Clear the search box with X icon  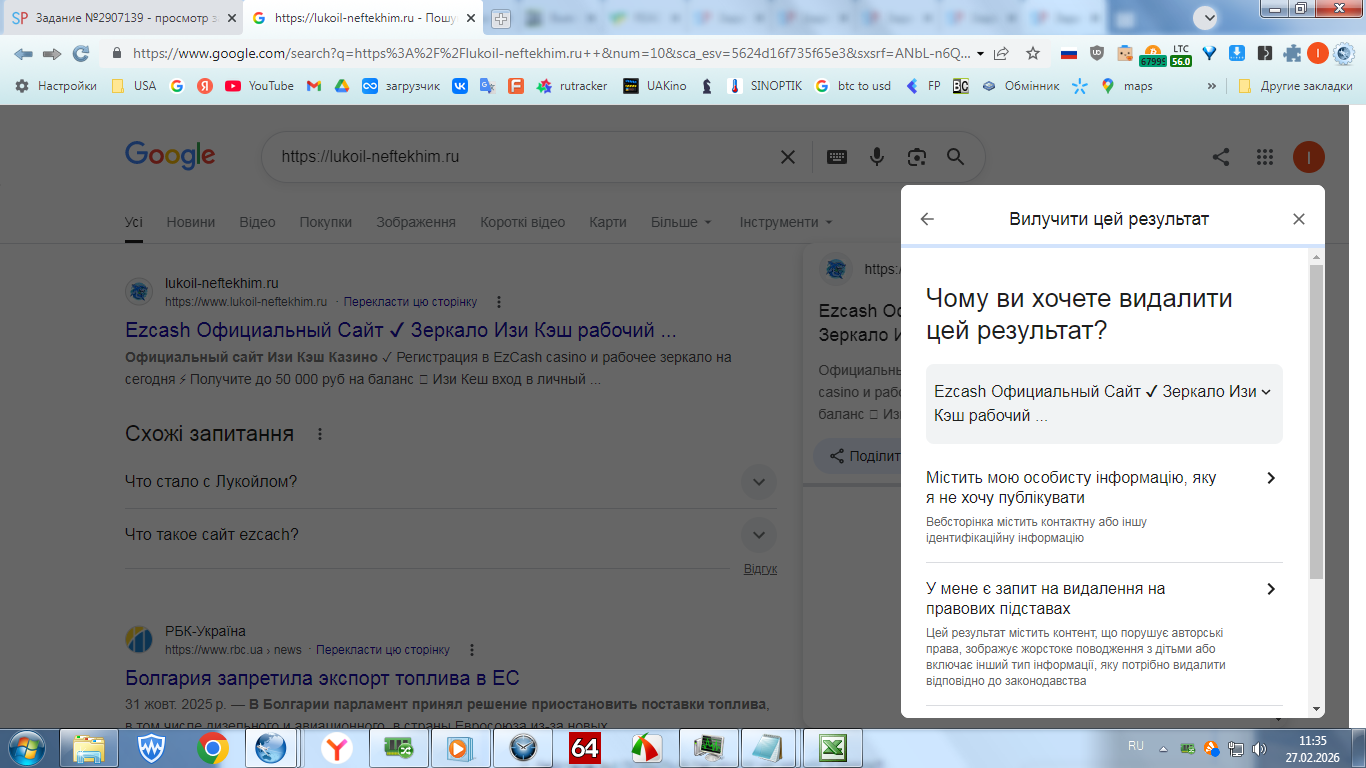point(788,157)
